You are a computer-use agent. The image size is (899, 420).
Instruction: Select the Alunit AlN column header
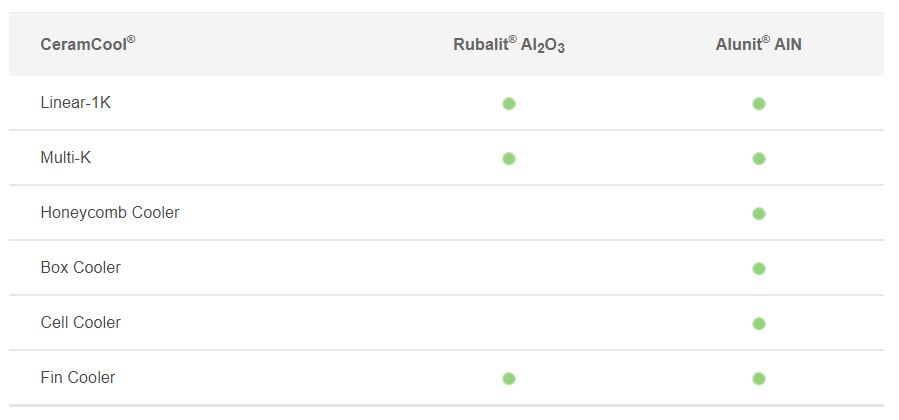(x=759, y=44)
